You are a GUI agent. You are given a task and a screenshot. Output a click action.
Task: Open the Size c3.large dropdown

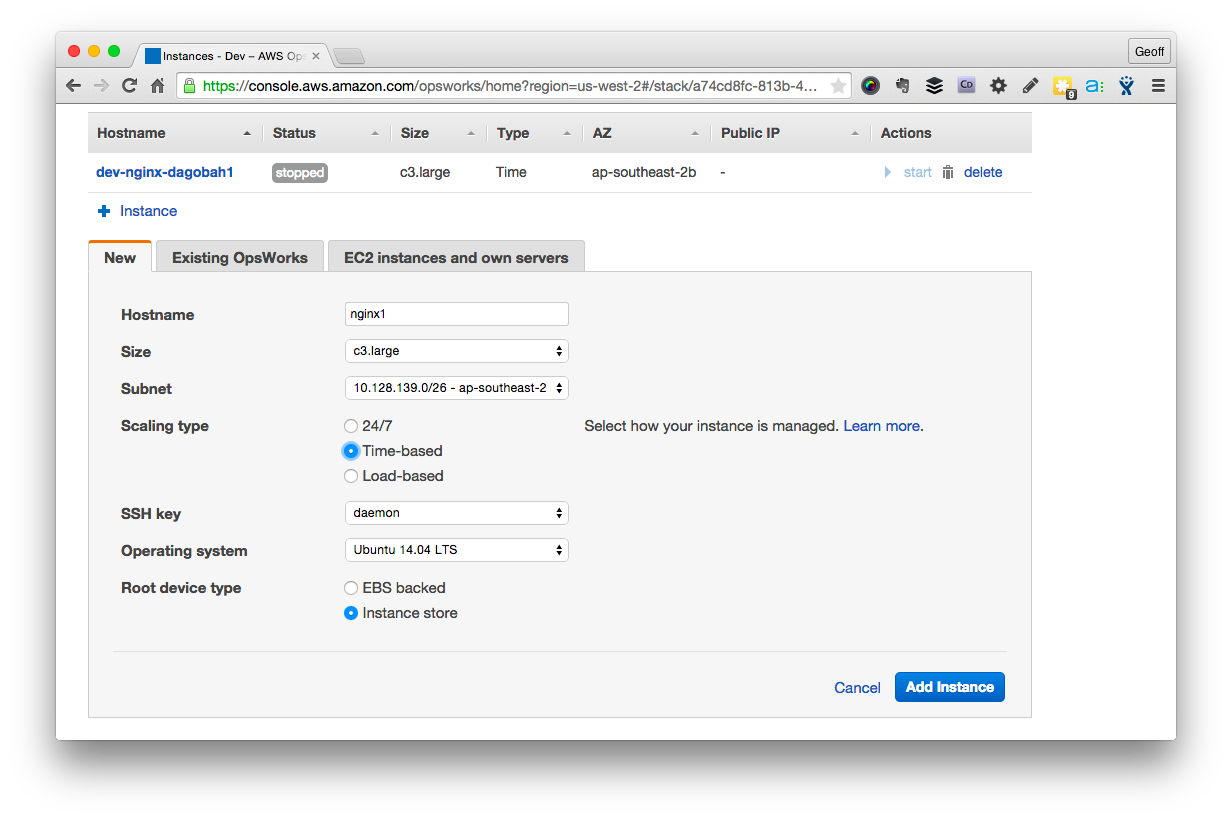(x=456, y=351)
